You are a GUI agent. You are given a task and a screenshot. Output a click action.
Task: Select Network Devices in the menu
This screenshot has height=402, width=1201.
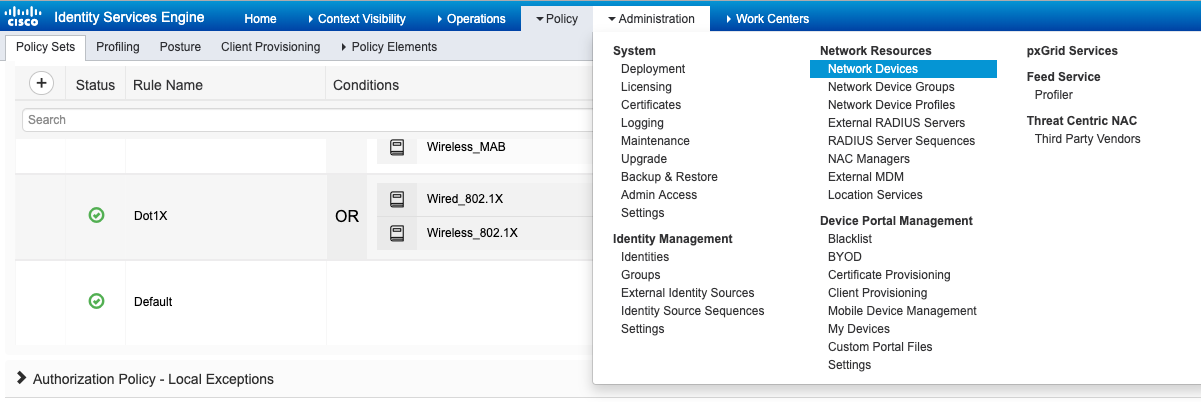click(903, 69)
